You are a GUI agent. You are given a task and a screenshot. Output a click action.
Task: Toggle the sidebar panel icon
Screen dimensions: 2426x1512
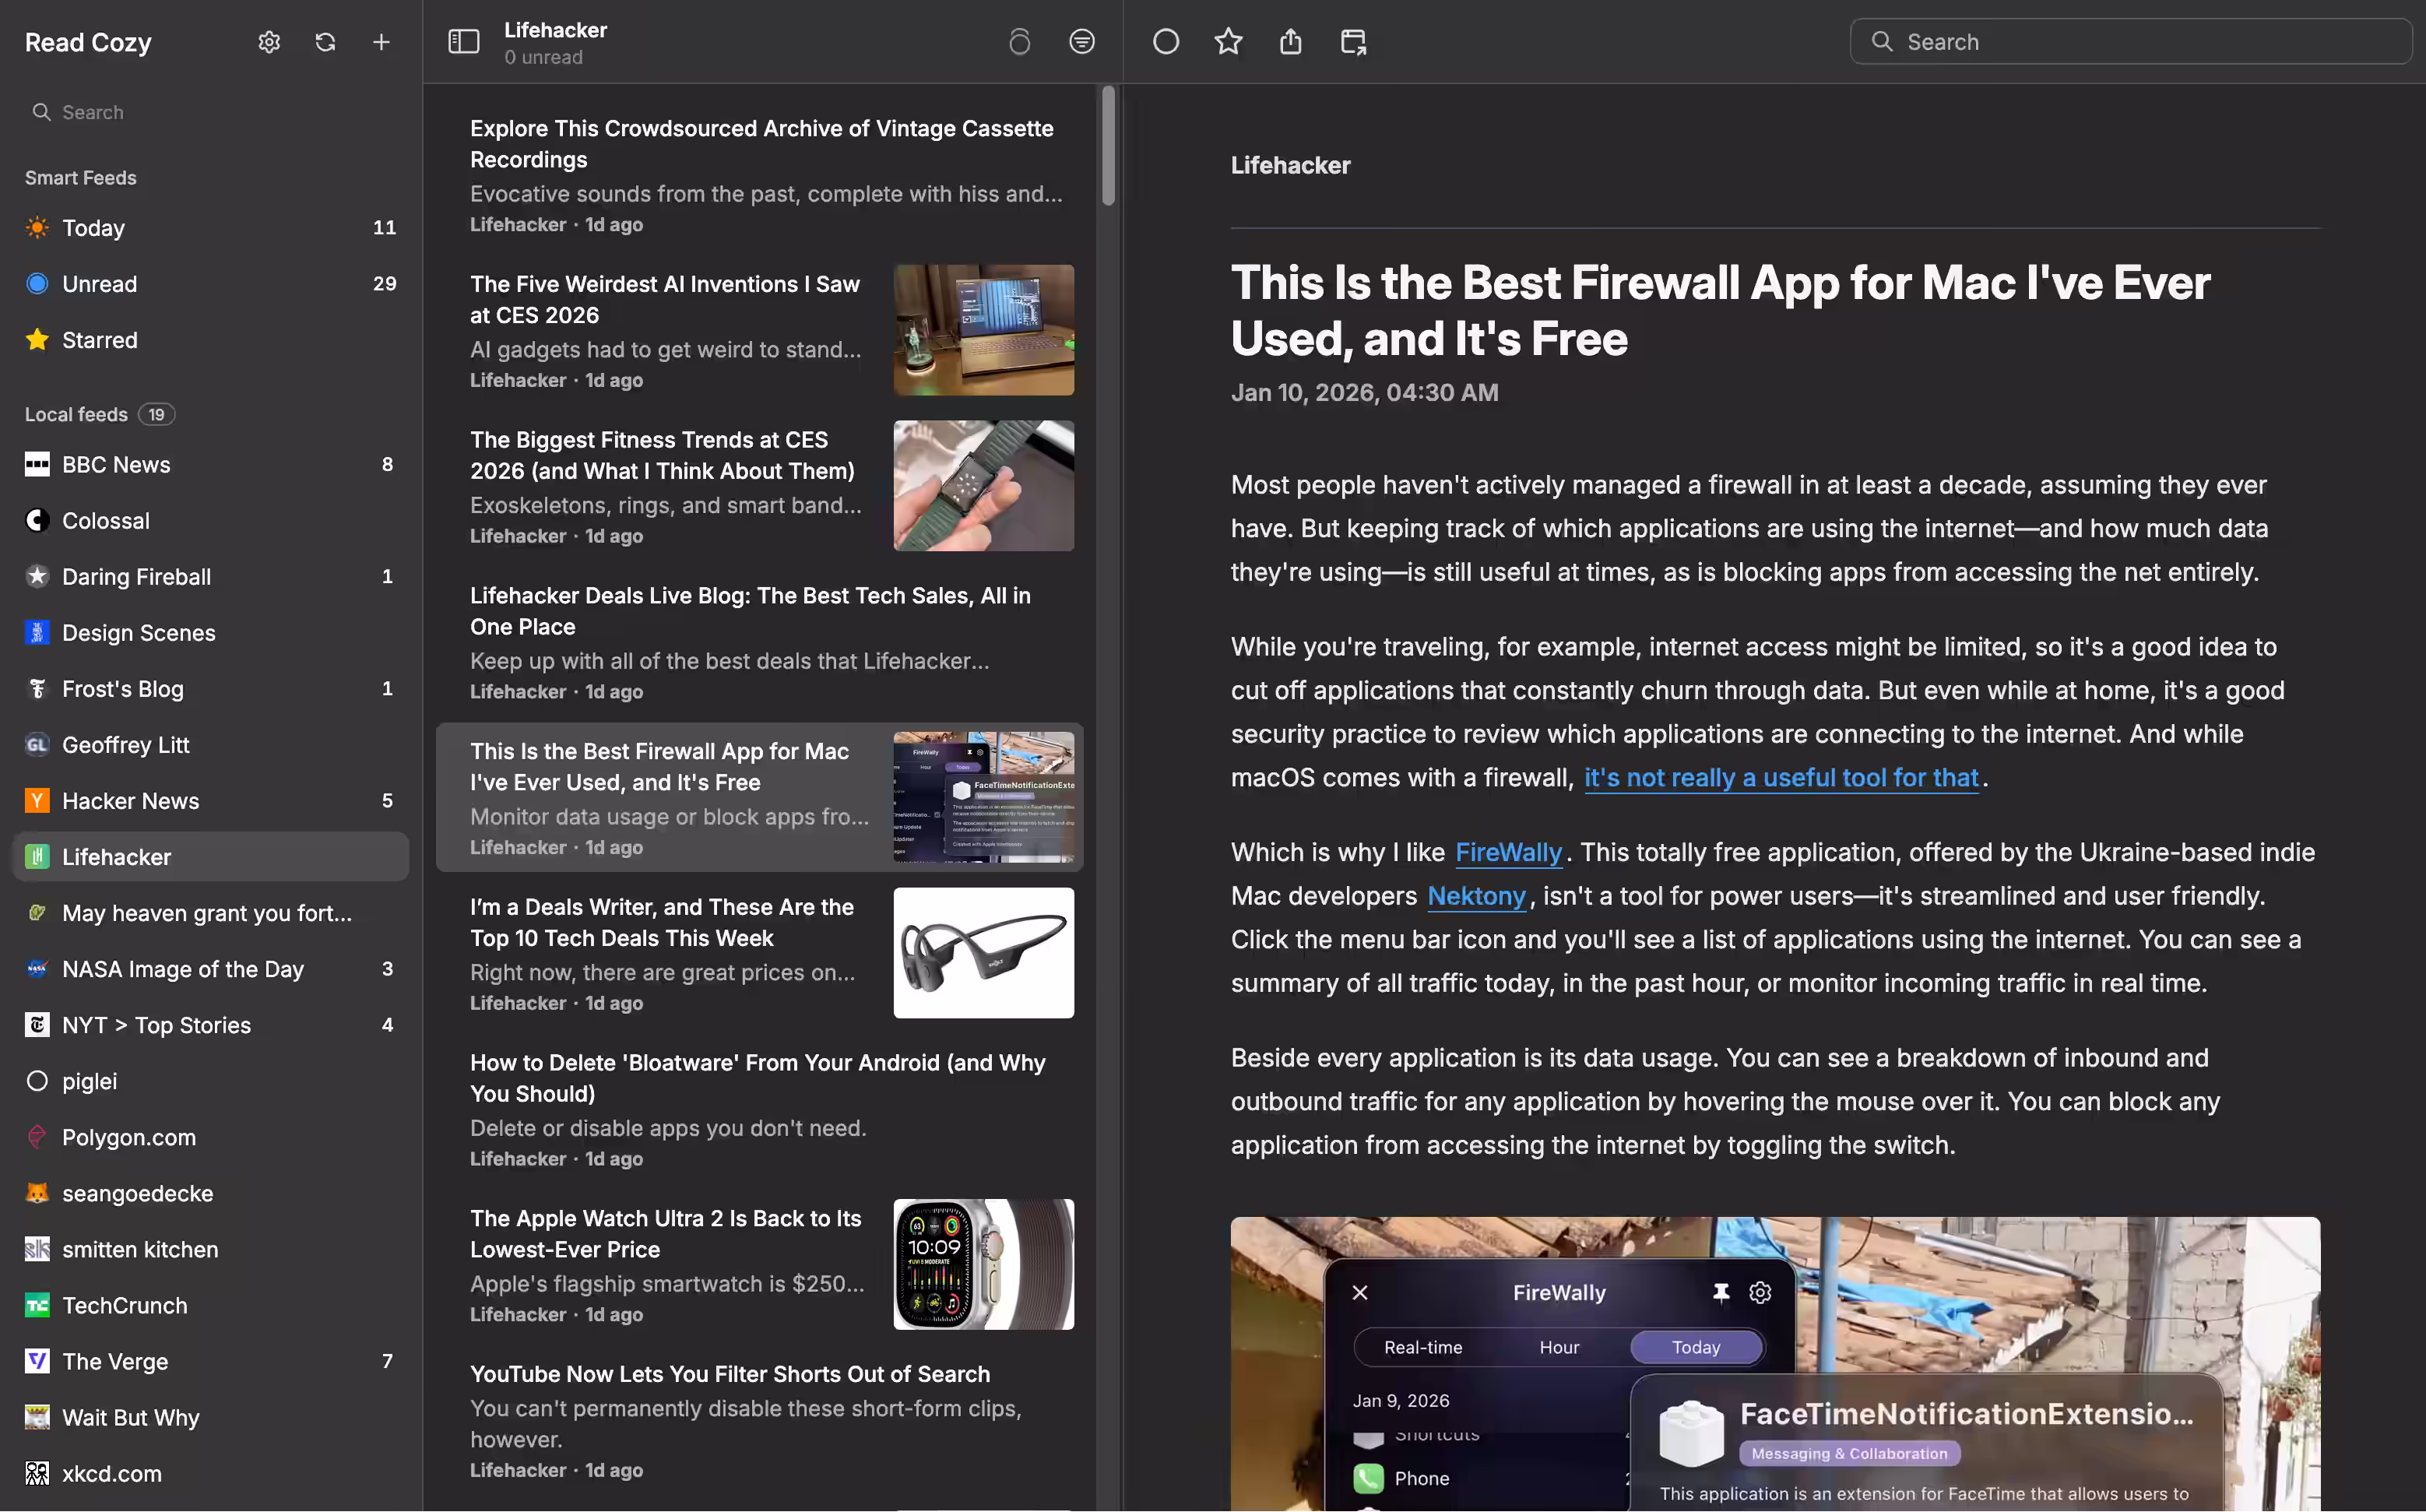463,42
